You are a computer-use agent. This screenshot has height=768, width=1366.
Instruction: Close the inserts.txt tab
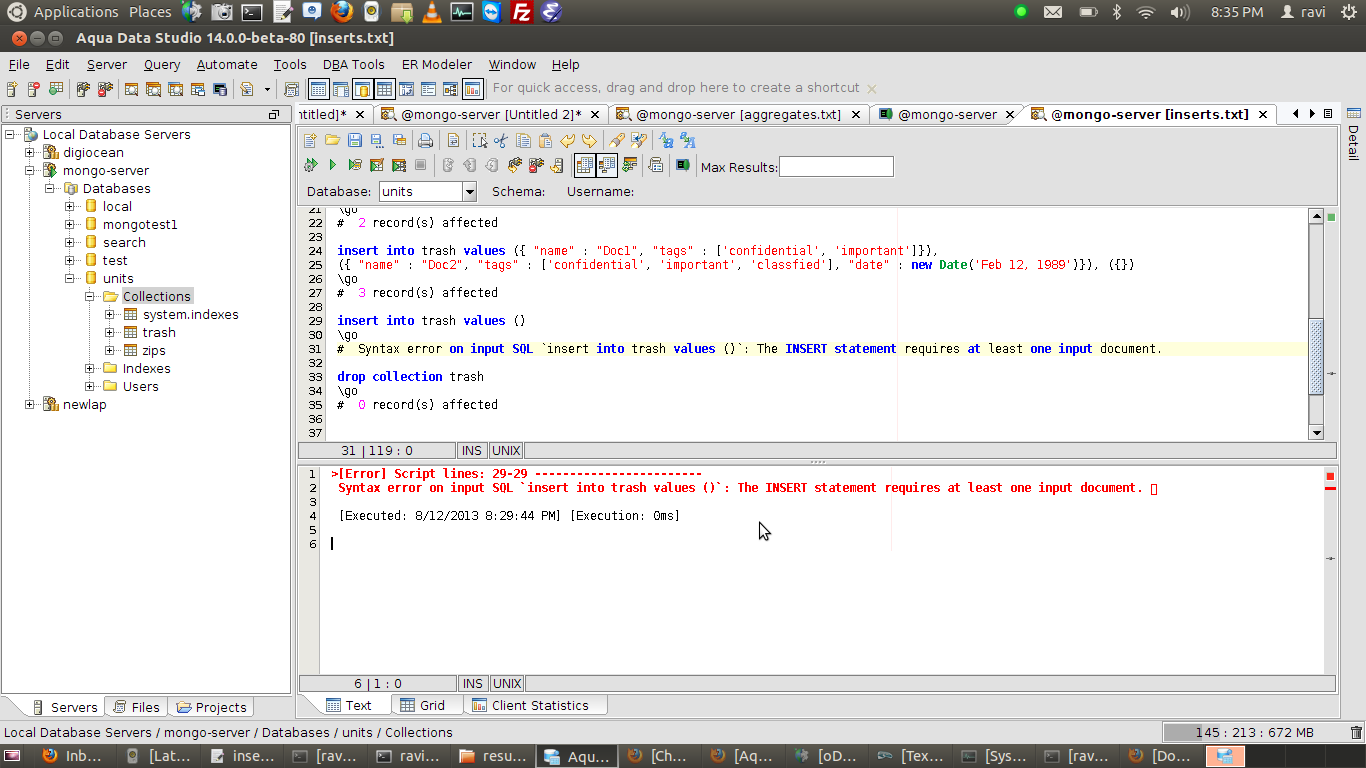pos(1263,115)
